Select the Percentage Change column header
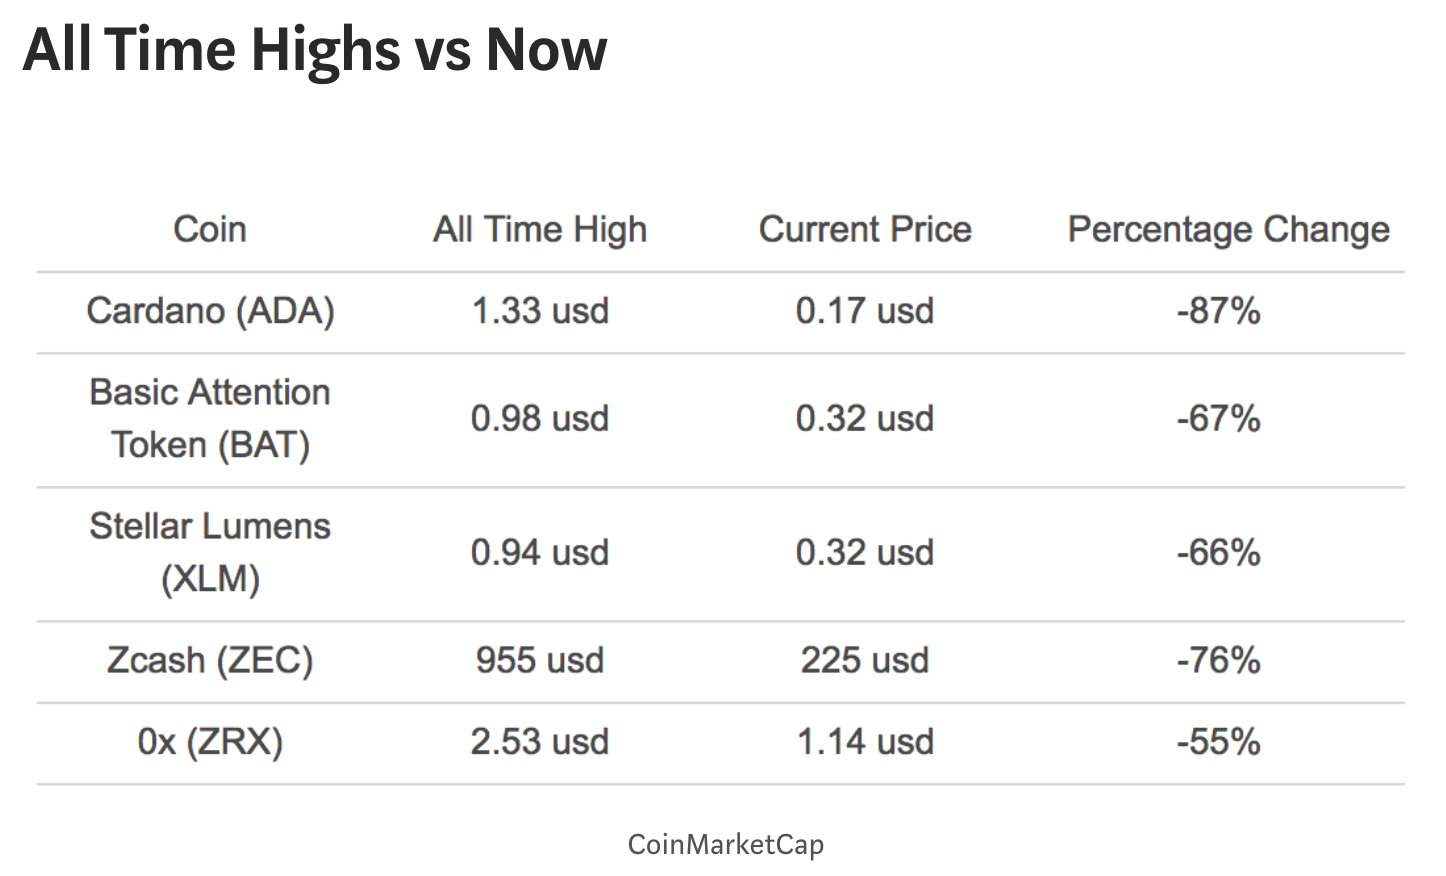 point(1228,229)
